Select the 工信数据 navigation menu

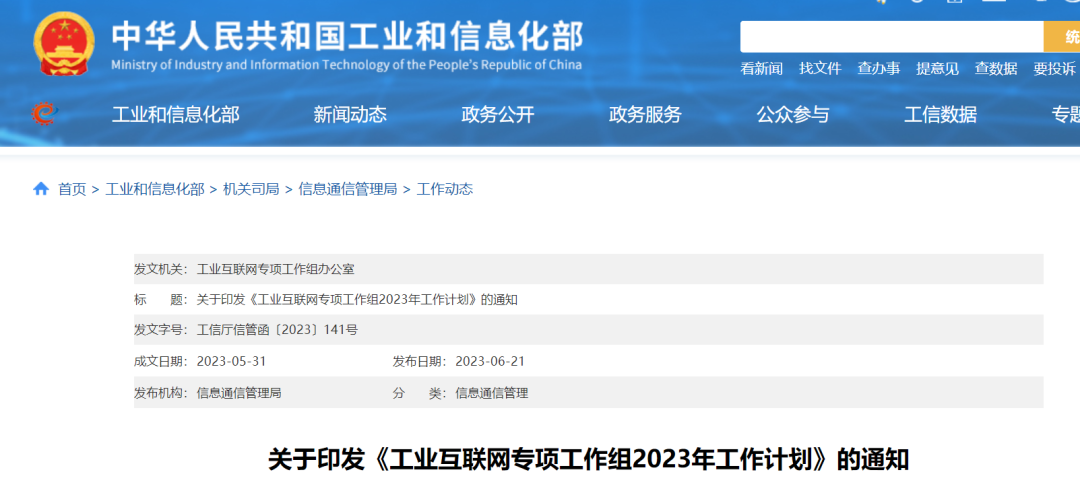940,115
